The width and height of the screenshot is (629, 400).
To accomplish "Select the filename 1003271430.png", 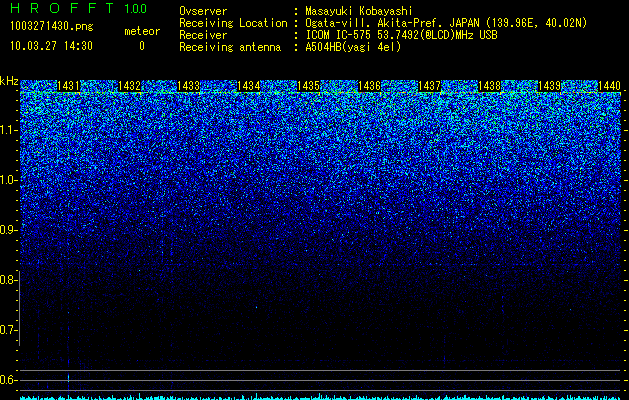I will [x=52, y=27].
